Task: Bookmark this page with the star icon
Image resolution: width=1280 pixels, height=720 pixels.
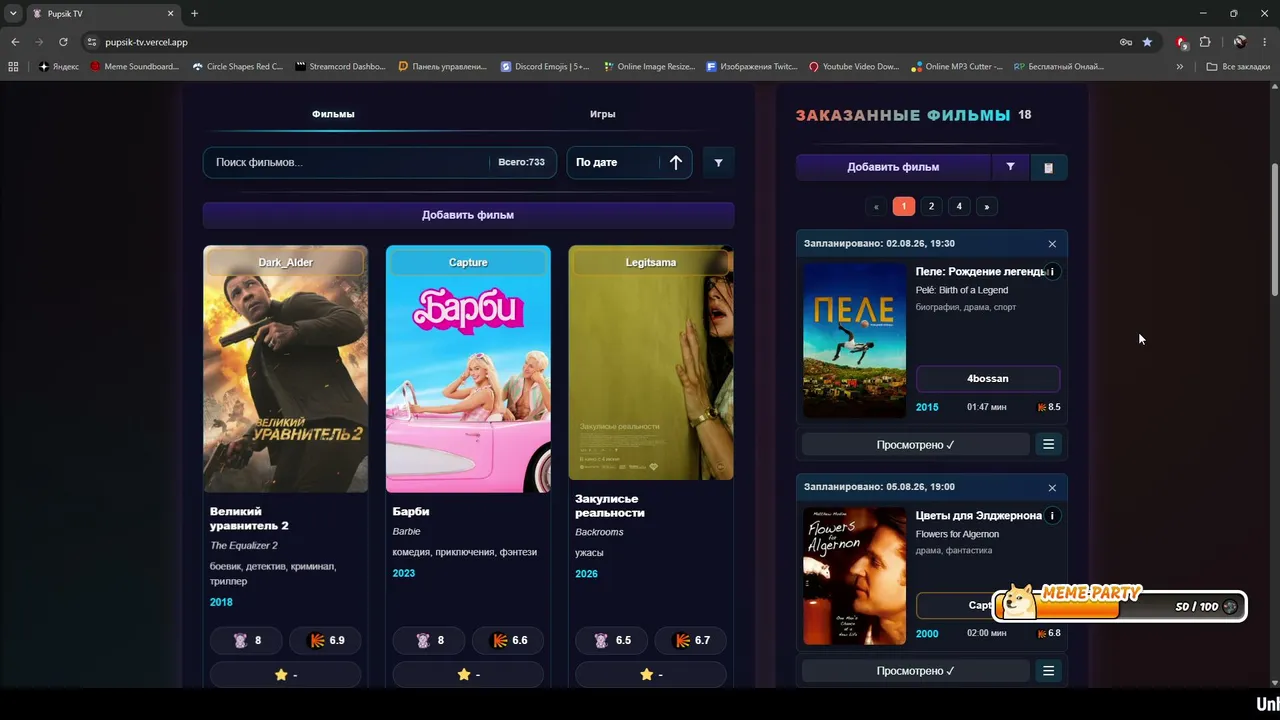Action: [1147, 42]
